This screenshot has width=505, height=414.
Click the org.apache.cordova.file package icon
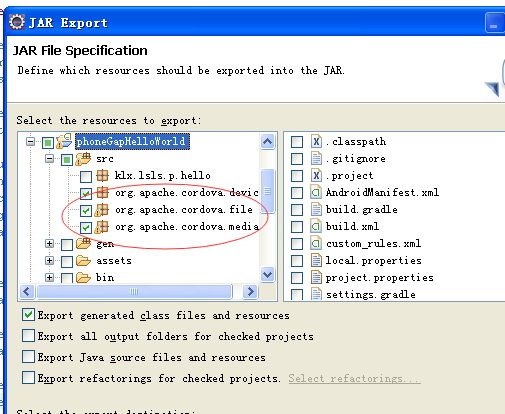pyautogui.click(x=101, y=210)
